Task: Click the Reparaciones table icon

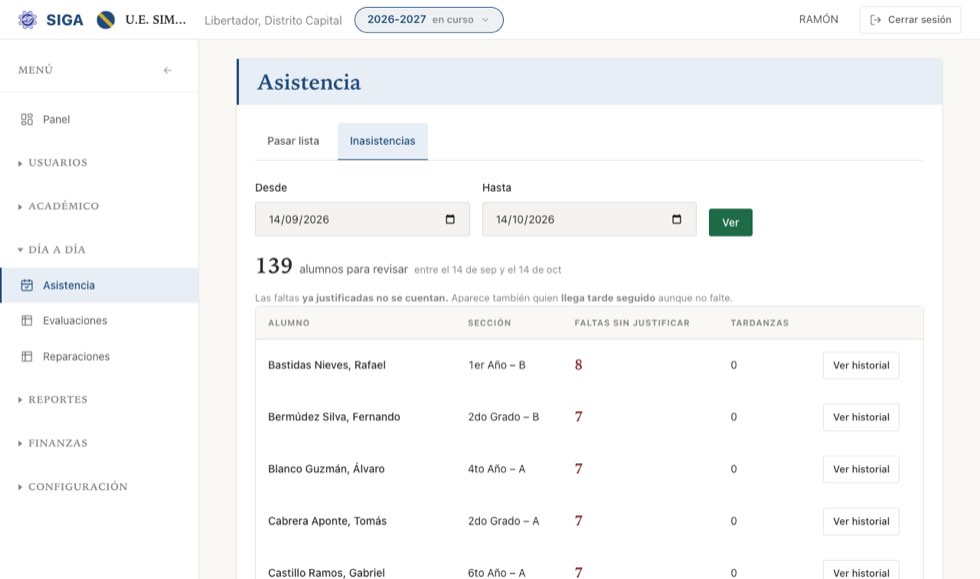Action: [x=27, y=356]
